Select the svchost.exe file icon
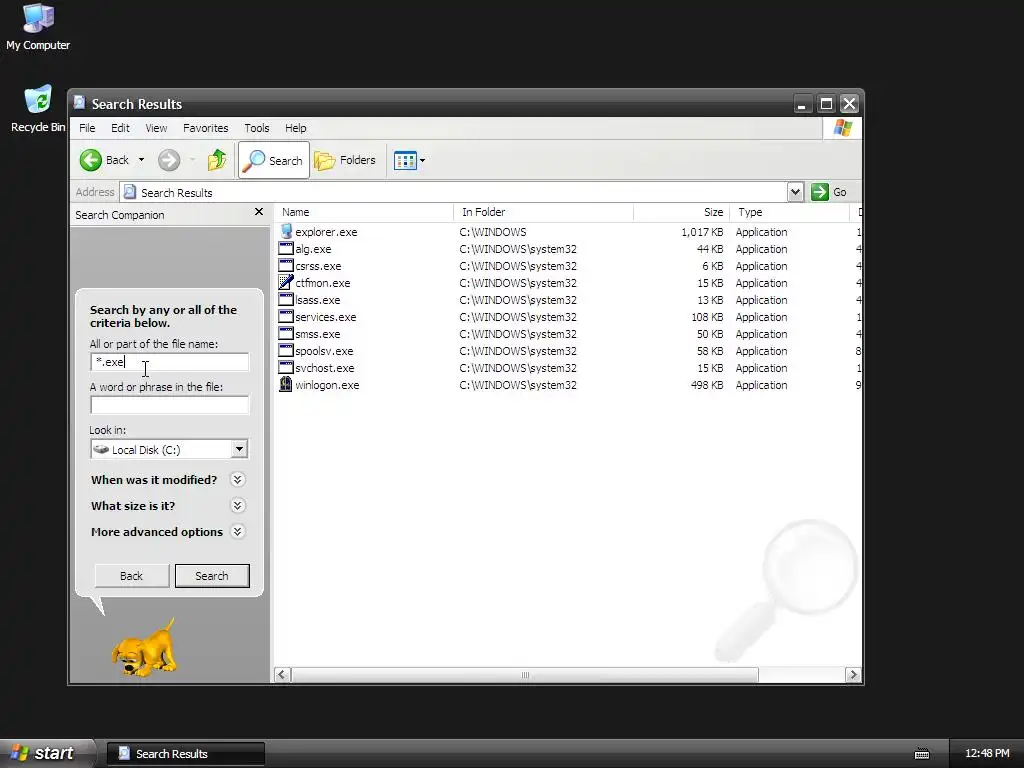This screenshot has width=1024, height=768. coord(286,367)
